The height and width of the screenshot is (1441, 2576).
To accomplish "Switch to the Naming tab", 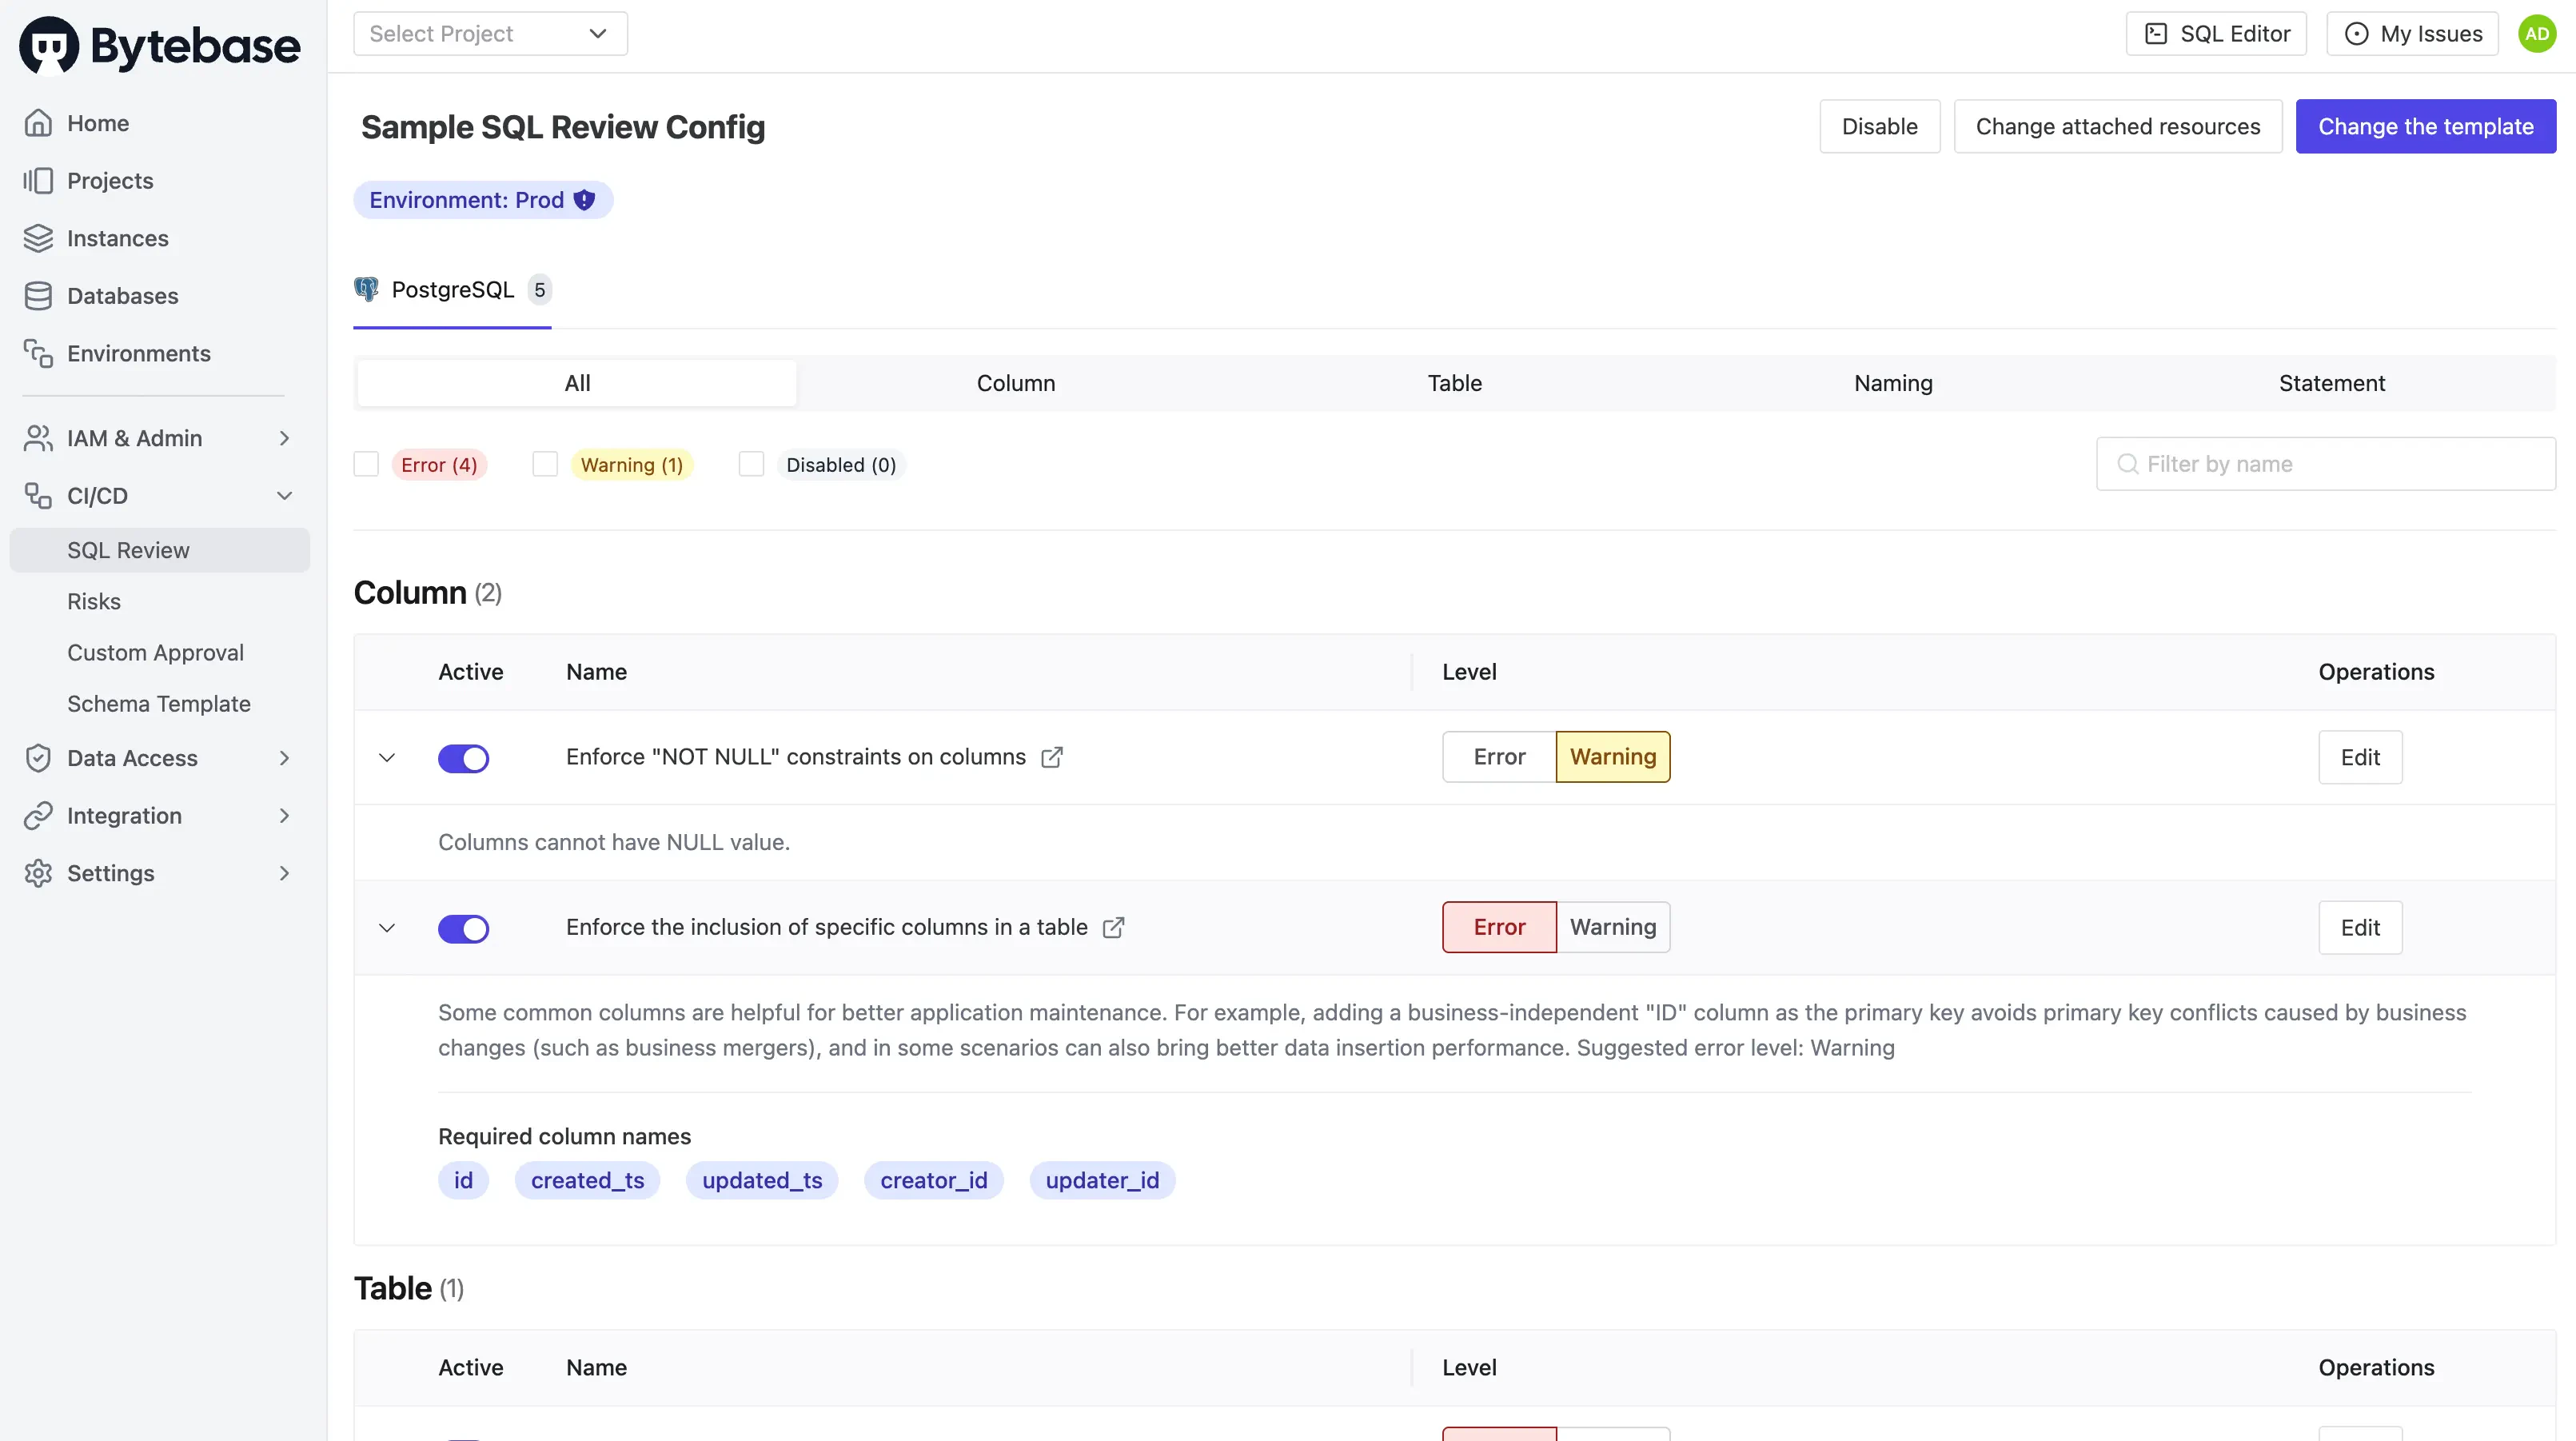I will pyautogui.click(x=1893, y=383).
